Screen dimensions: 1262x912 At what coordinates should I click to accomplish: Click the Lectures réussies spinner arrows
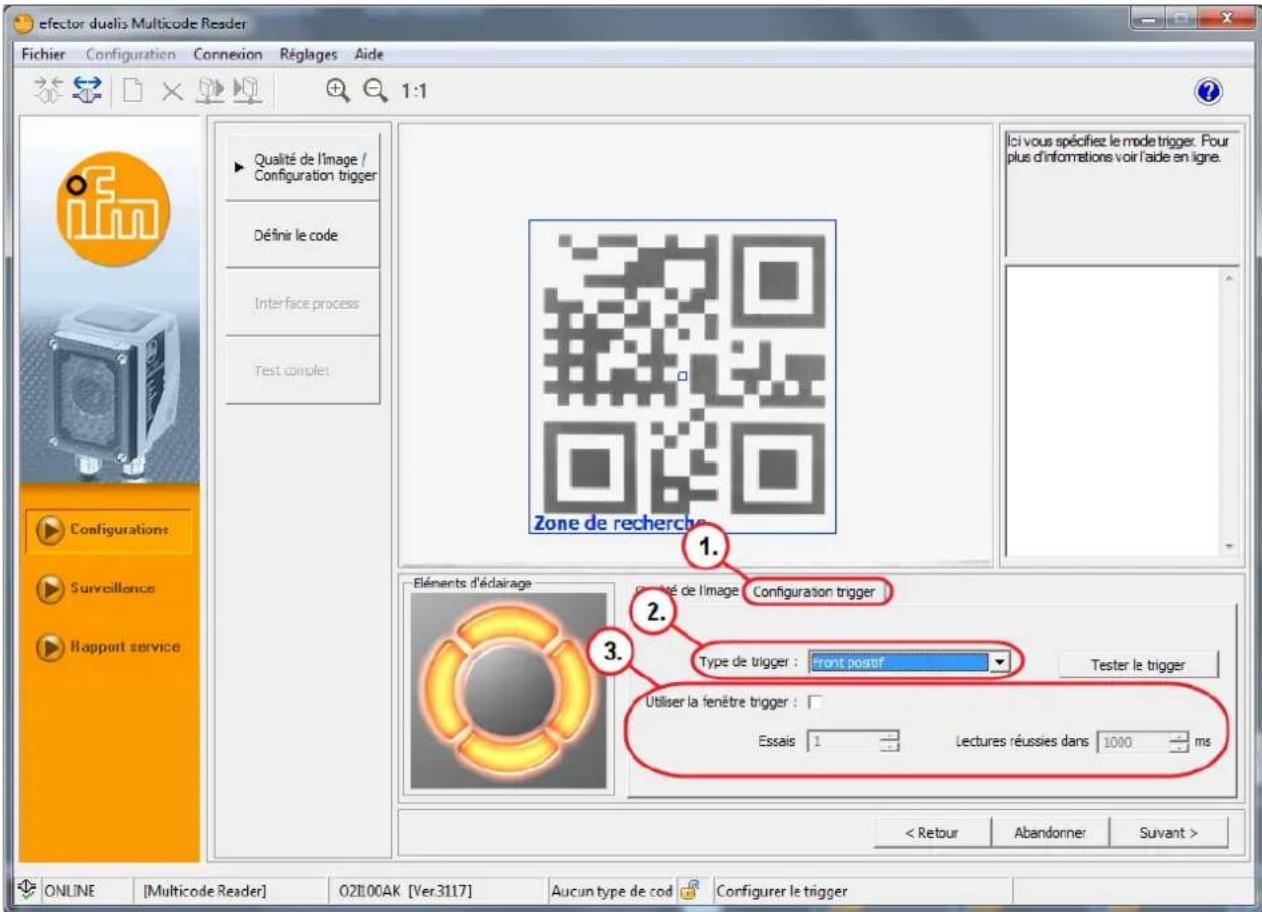pos(1180,743)
